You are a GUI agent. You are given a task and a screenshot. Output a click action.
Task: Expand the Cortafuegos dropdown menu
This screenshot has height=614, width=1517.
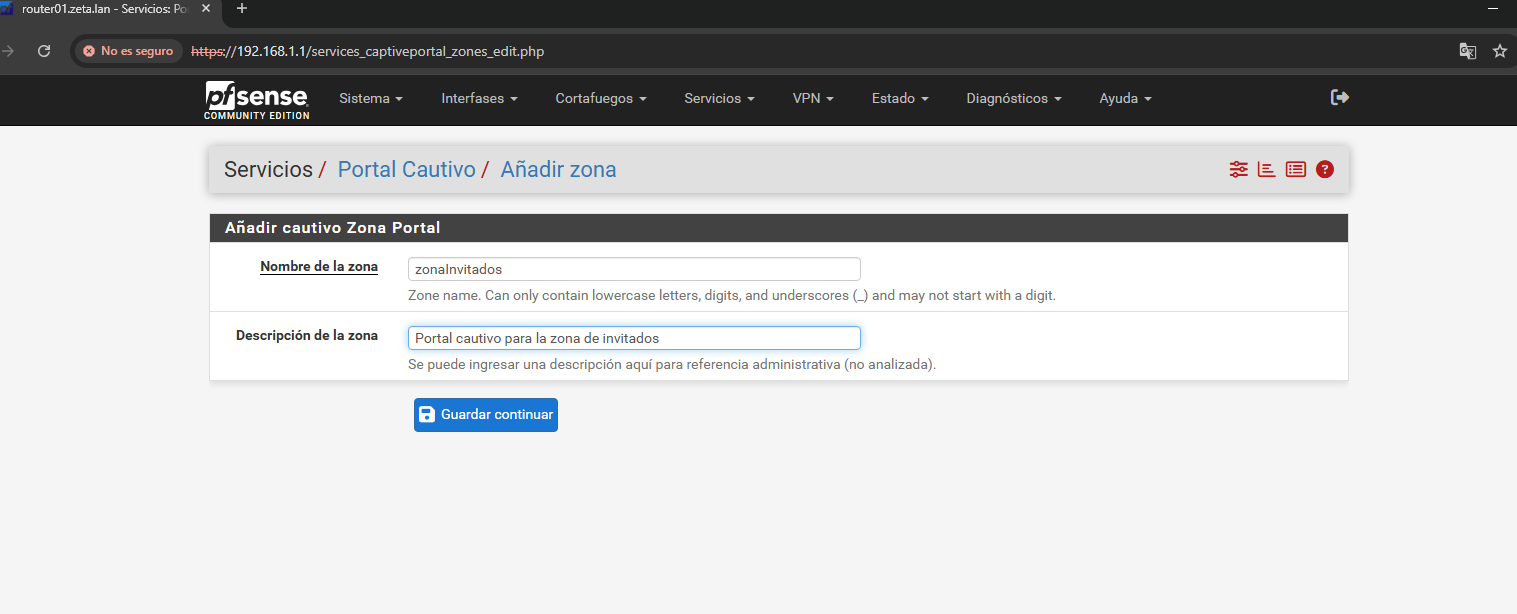(600, 99)
